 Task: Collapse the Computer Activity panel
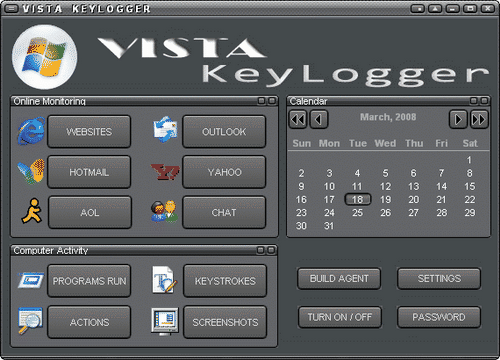(x=261, y=250)
